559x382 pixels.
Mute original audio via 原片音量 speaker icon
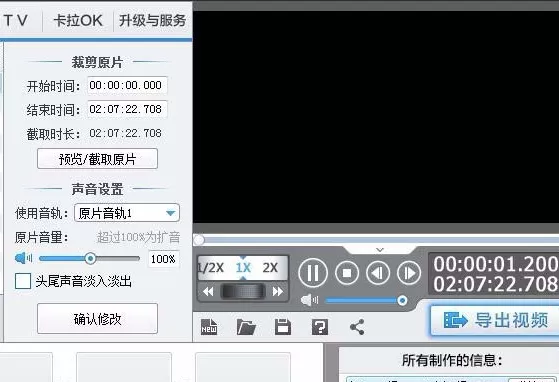click(x=23, y=258)
